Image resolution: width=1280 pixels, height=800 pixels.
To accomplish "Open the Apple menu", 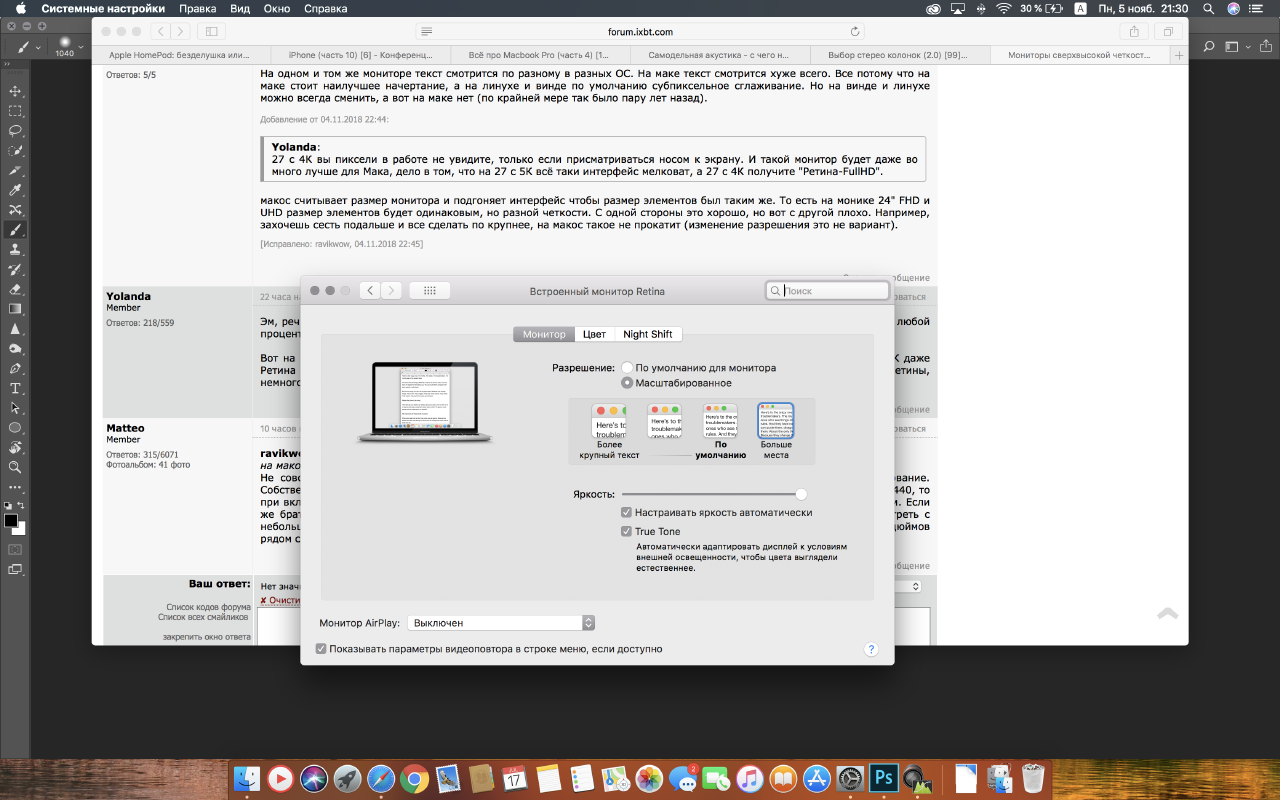I will pos(20,8).
